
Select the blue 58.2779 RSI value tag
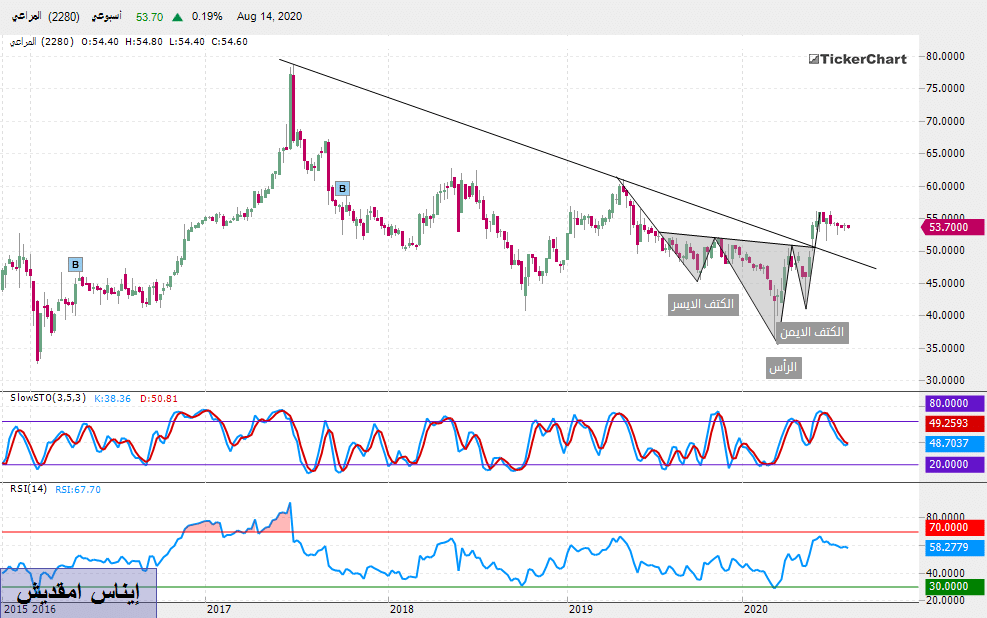coord(947,548)
